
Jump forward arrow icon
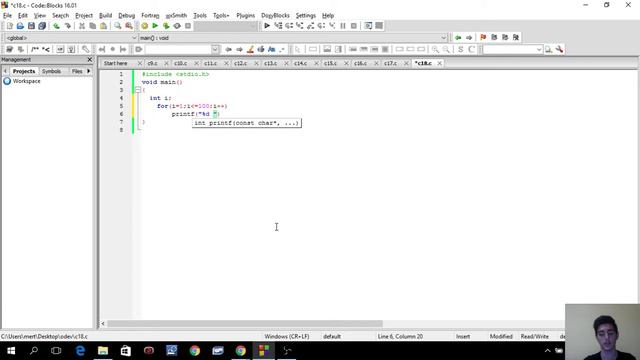(x=469, y=38)
